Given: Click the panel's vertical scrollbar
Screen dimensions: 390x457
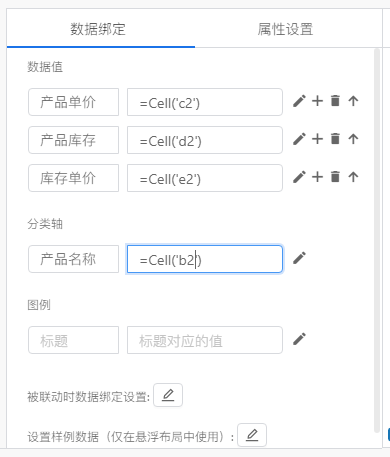Looking at the screenshot, I should (377, 240).
